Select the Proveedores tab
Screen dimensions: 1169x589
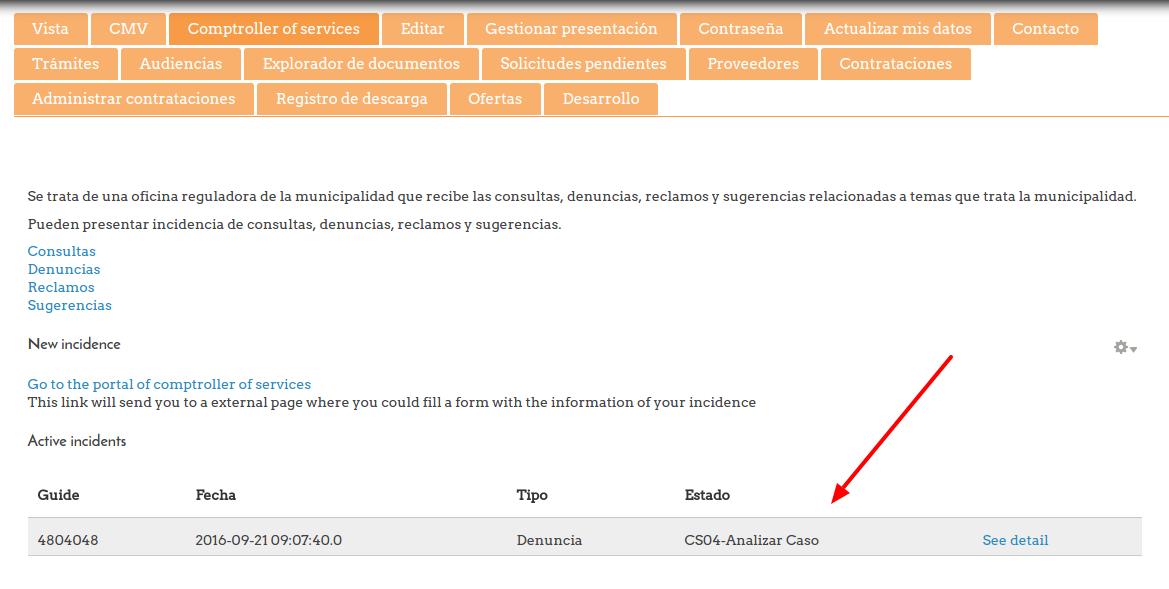[x=753, y=64]
